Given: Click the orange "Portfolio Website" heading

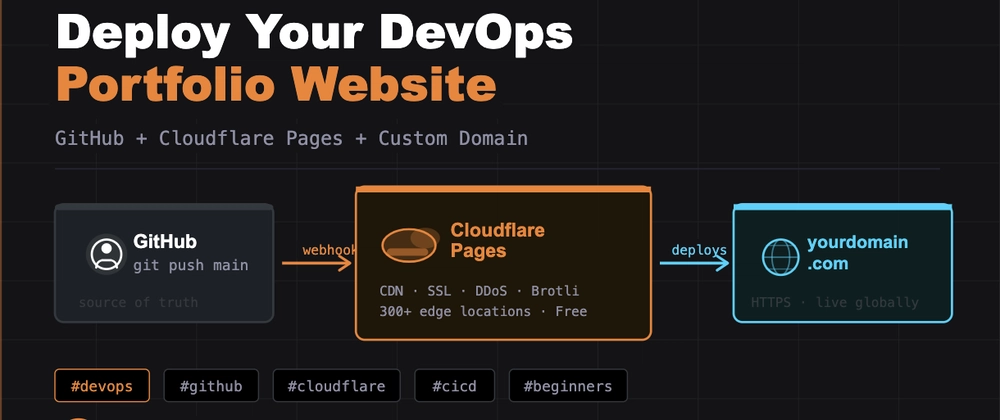Looking at the screenshot, I should coord(276,83).
